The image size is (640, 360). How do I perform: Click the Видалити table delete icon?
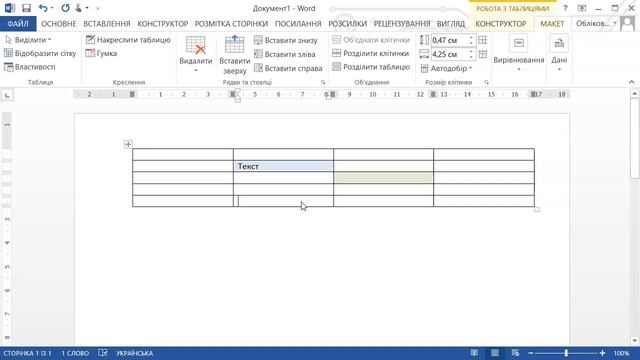tap(196, 45)
